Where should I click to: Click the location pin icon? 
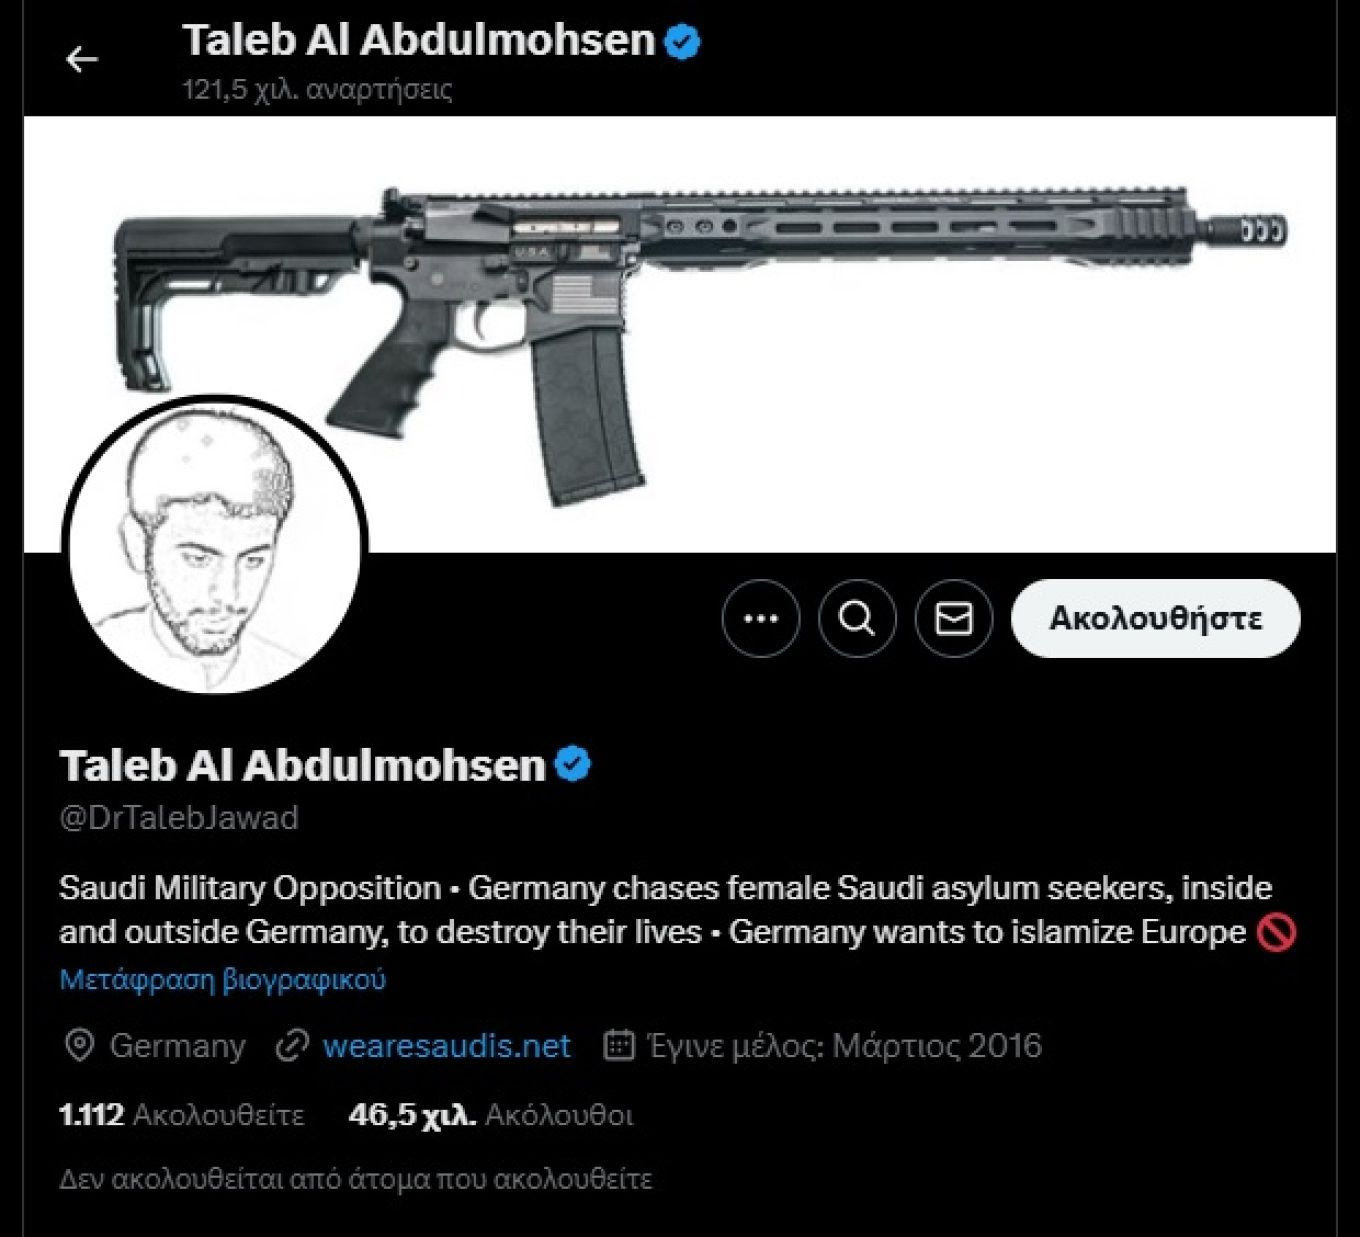click(x=78, y=1046)
